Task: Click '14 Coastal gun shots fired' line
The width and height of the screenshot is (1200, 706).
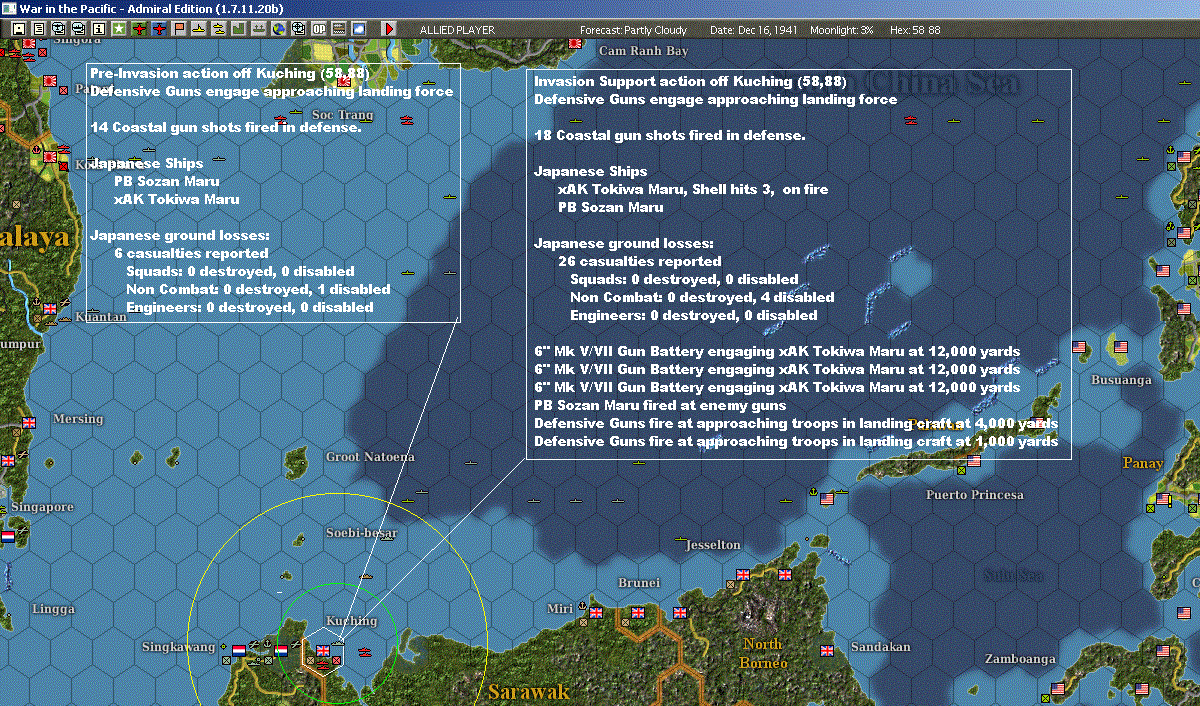Action: tap(225, 127)
